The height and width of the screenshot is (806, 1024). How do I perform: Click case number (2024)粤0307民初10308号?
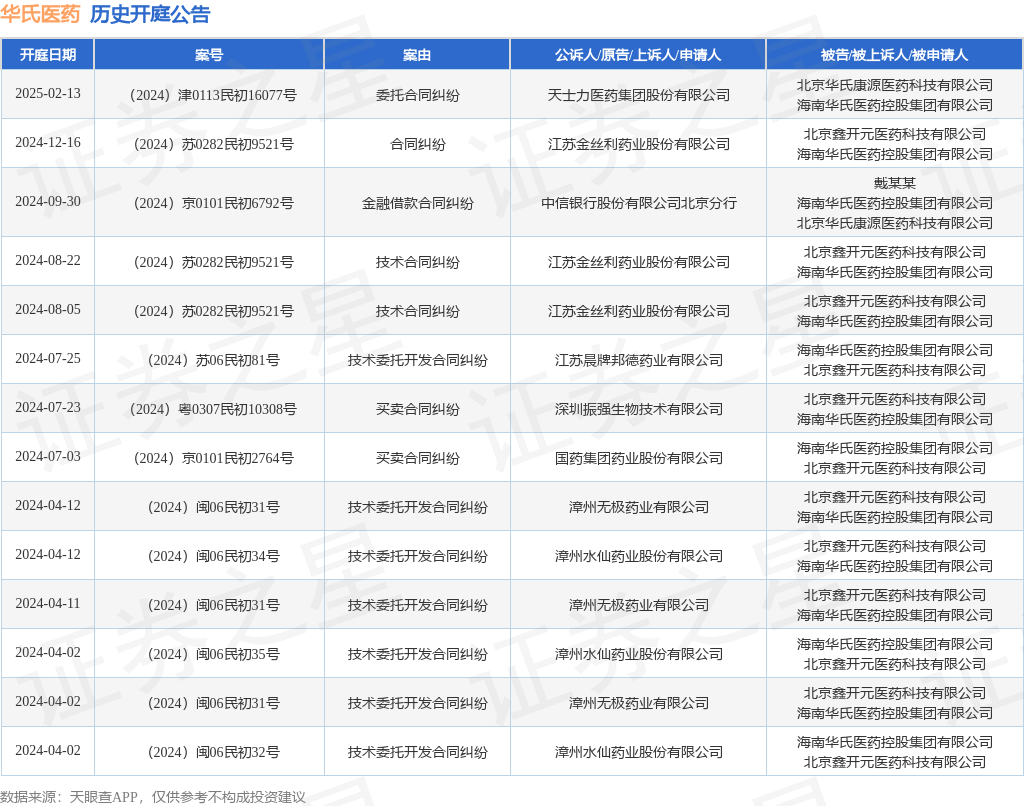(213, 409)
